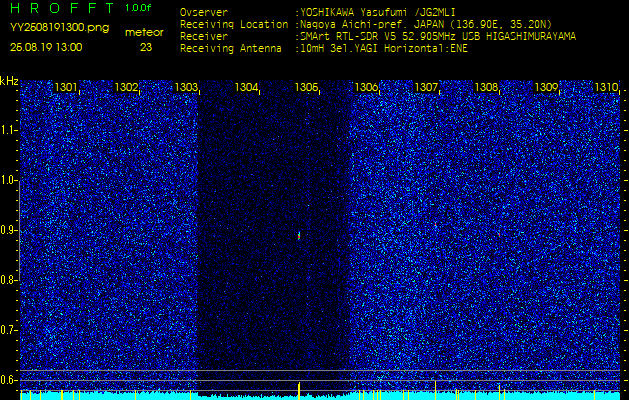Click the 1303 time axis label
Screen dimensions: 629x400
tap(186, 87)
